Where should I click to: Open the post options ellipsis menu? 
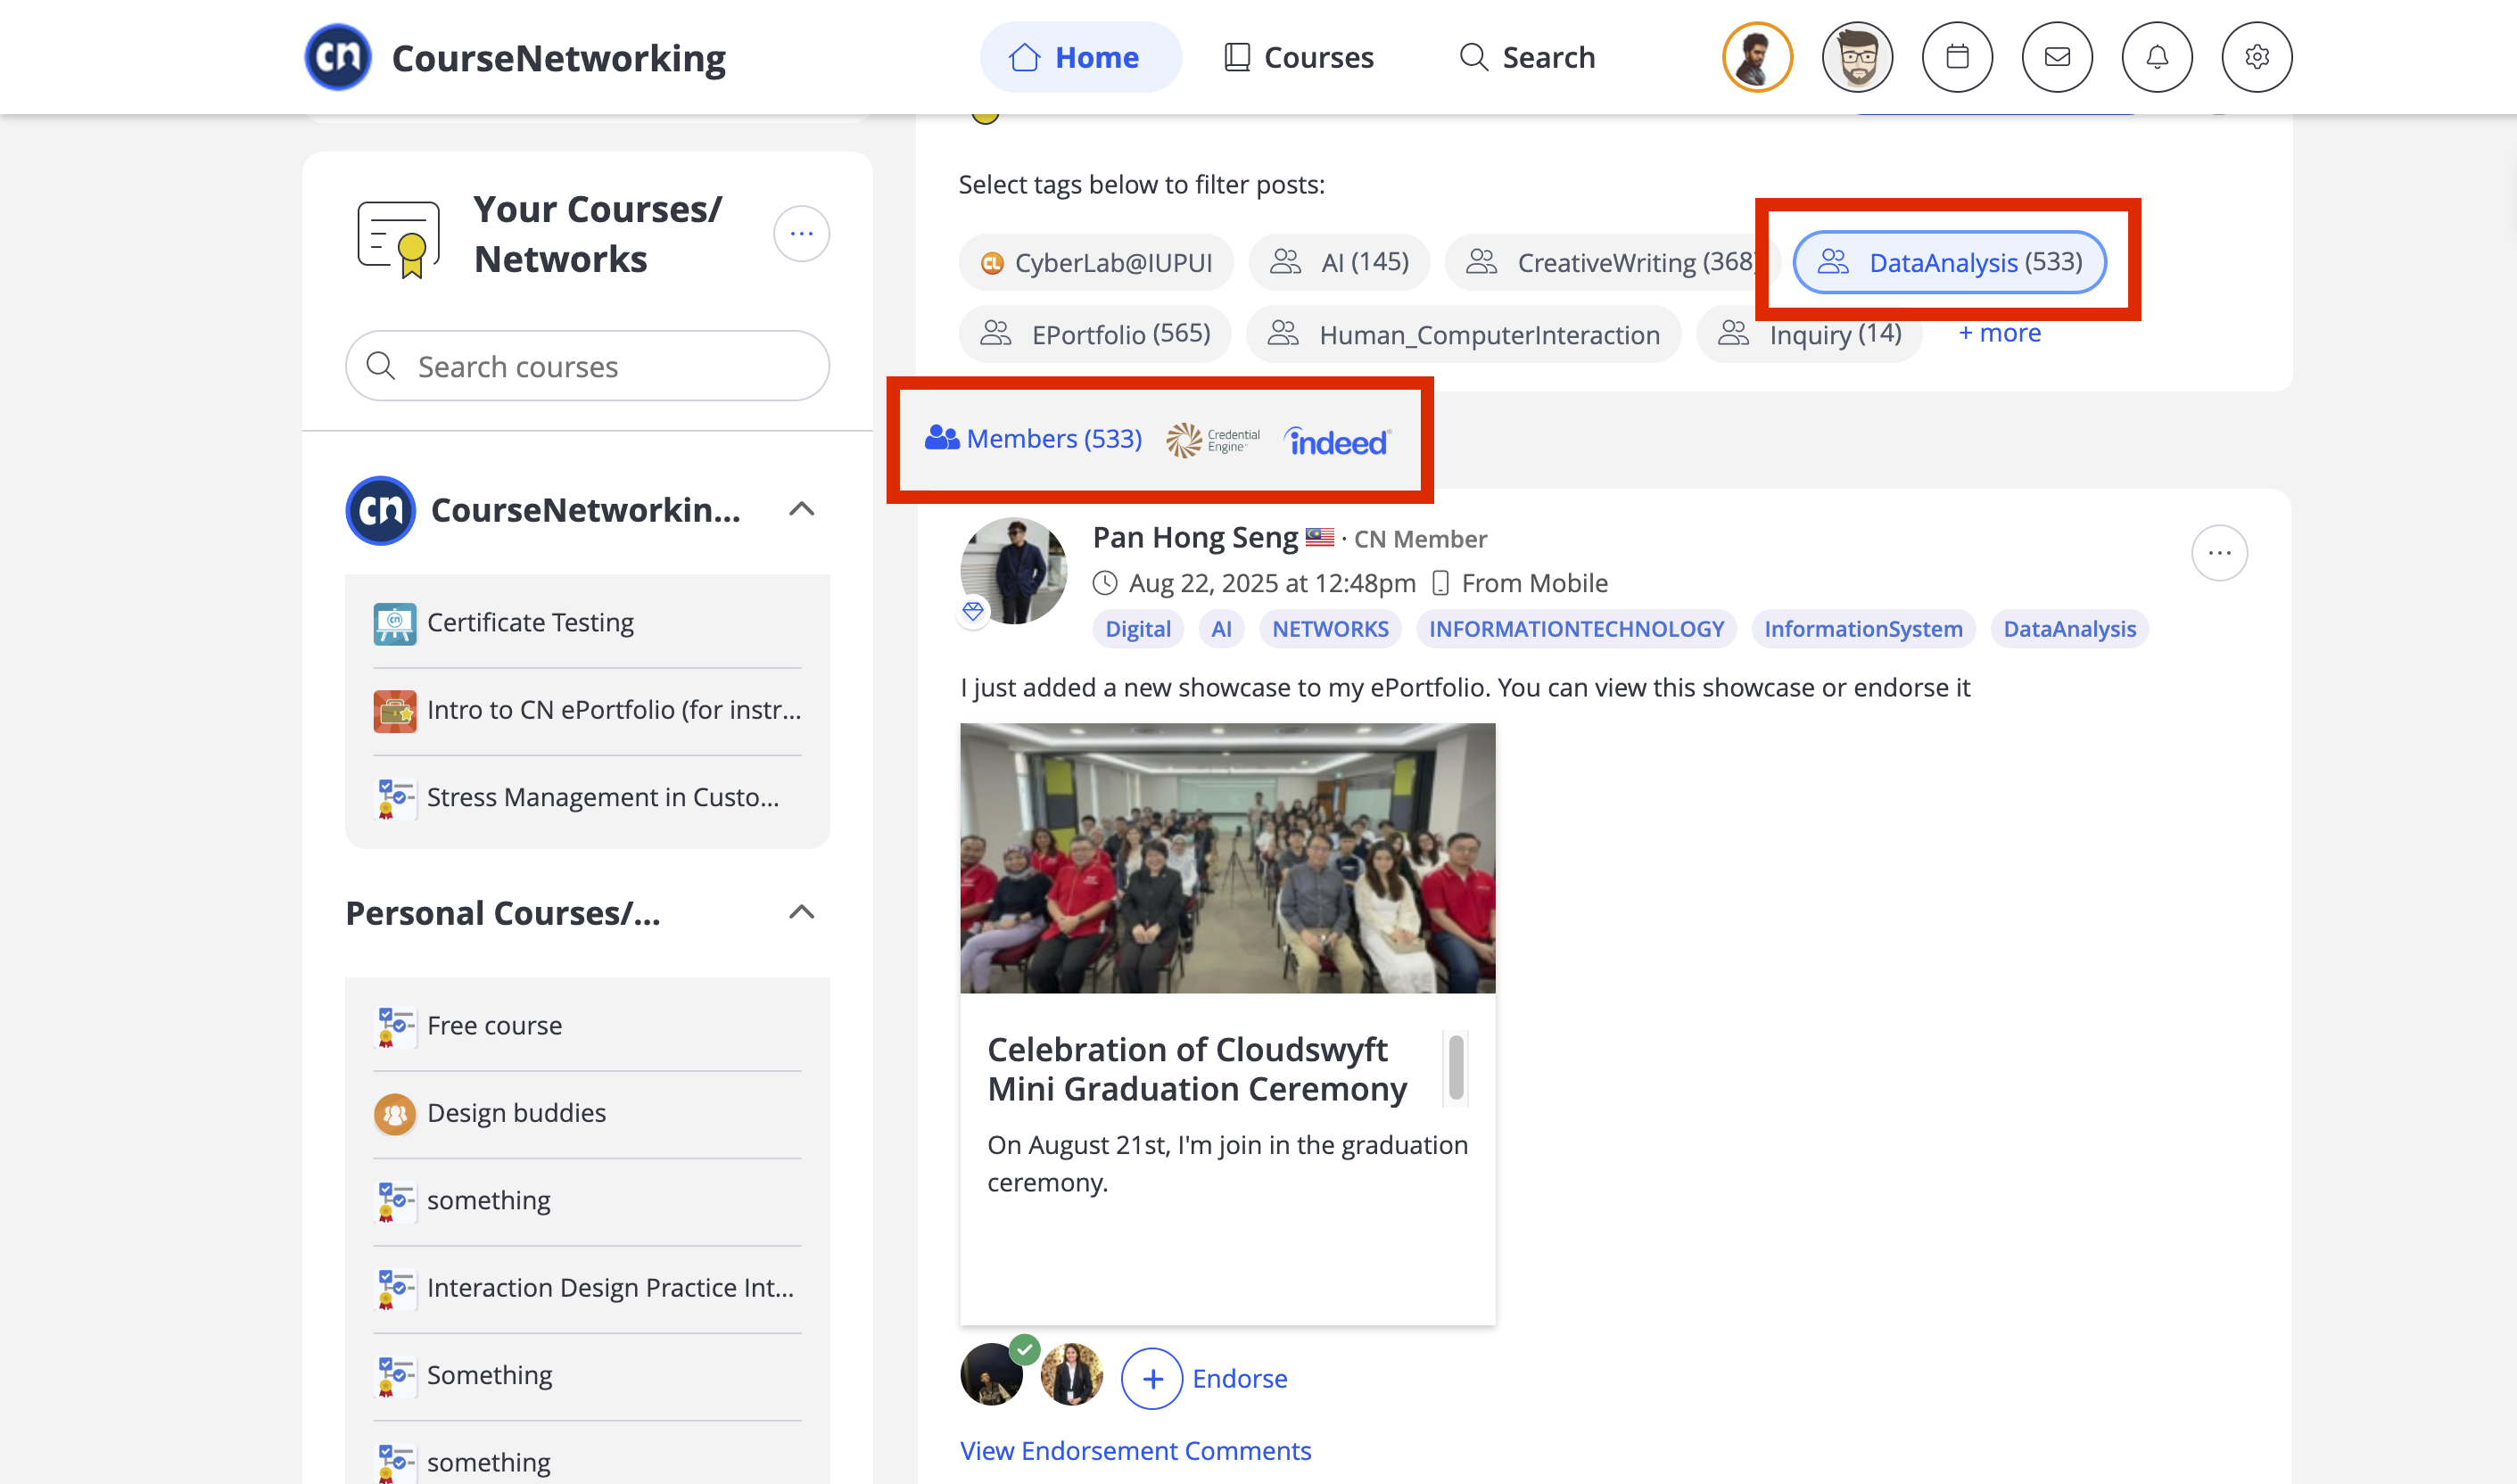coord(2219,553)
